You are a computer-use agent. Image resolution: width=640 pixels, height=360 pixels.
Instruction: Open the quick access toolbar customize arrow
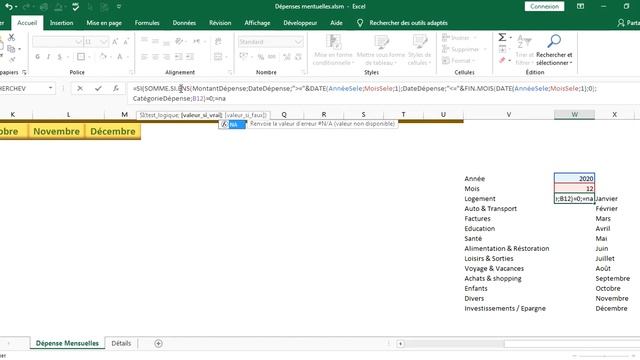click(x=119, y=7)
